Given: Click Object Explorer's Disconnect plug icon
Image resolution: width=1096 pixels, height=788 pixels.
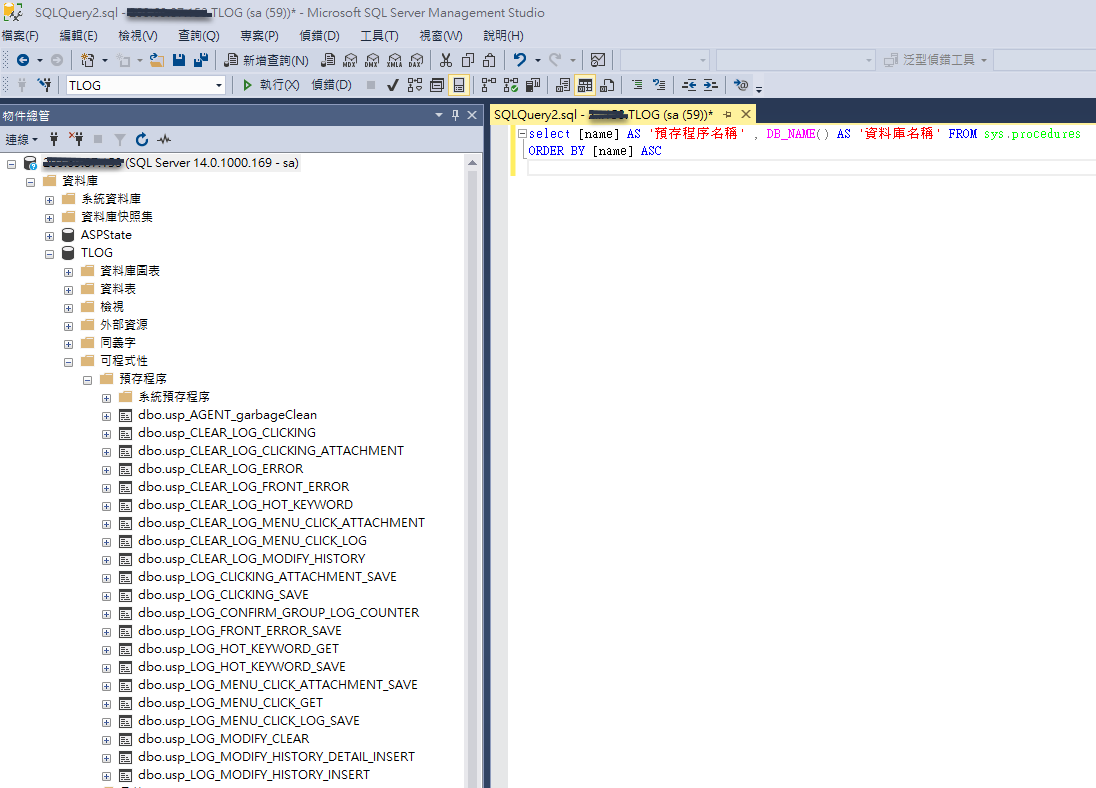Looking at the screenshot, I should pyautogui.click(x=75, y=139).
